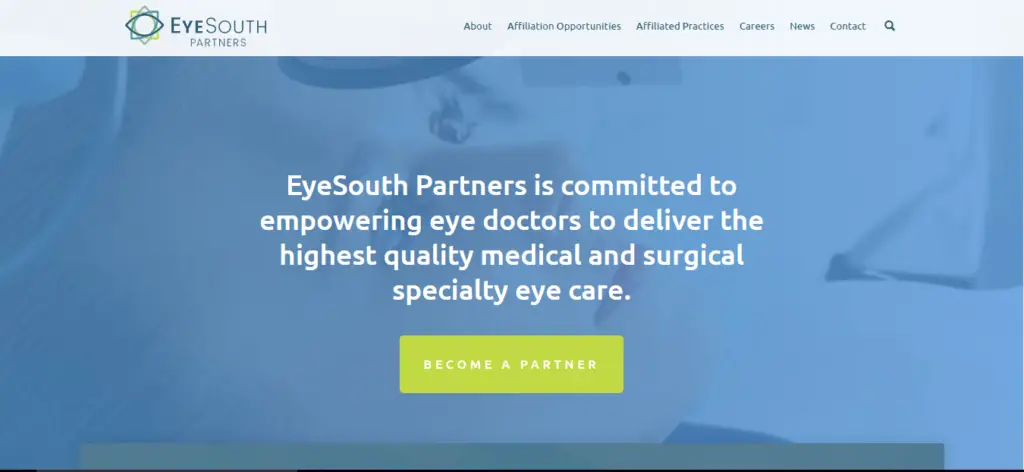Click the headline line 'specialty eye care.'

pyautogui.click(x=511, y=291)
